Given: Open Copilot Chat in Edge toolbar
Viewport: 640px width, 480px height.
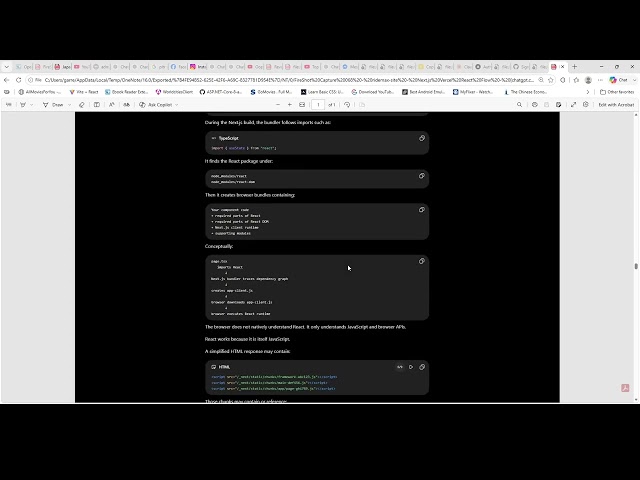Looking at the screenshot, I should 618,80.
